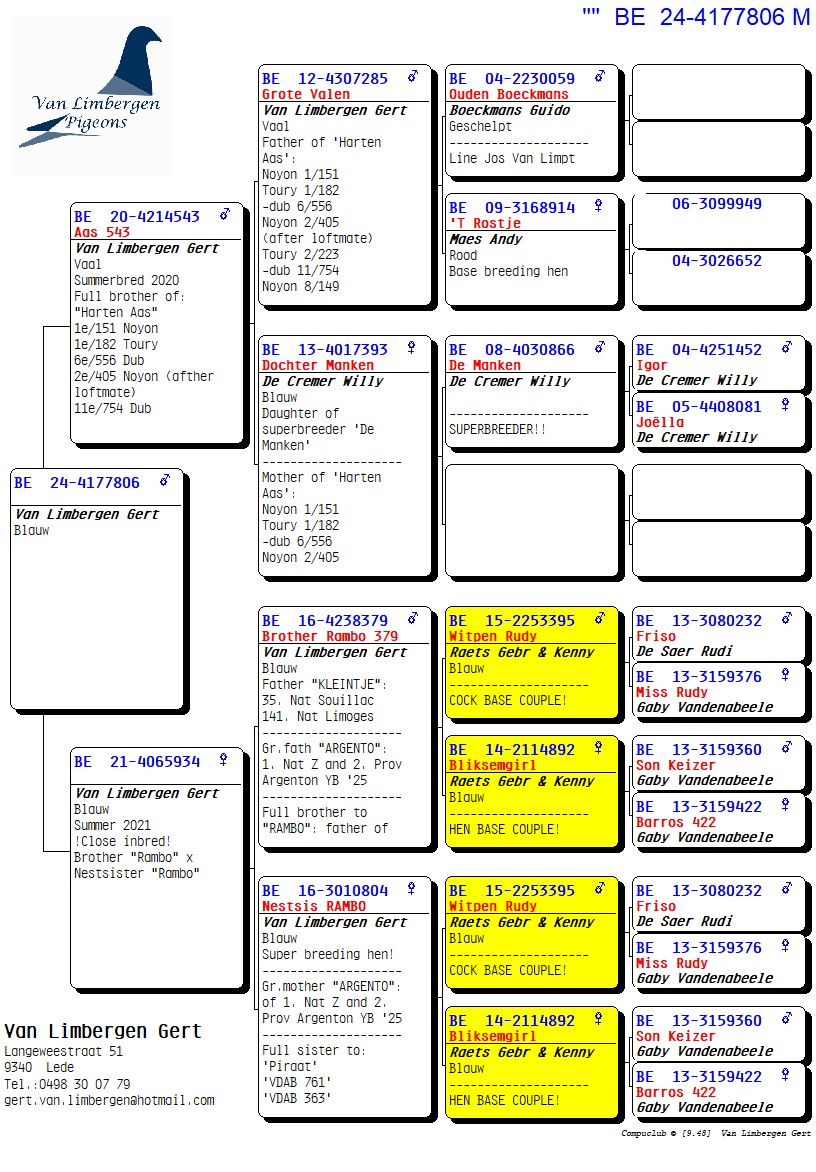This screenshot has width=816, height=1172.
Task: Select female symbol beside BE 13-4017393
Action: pos(410,348)
